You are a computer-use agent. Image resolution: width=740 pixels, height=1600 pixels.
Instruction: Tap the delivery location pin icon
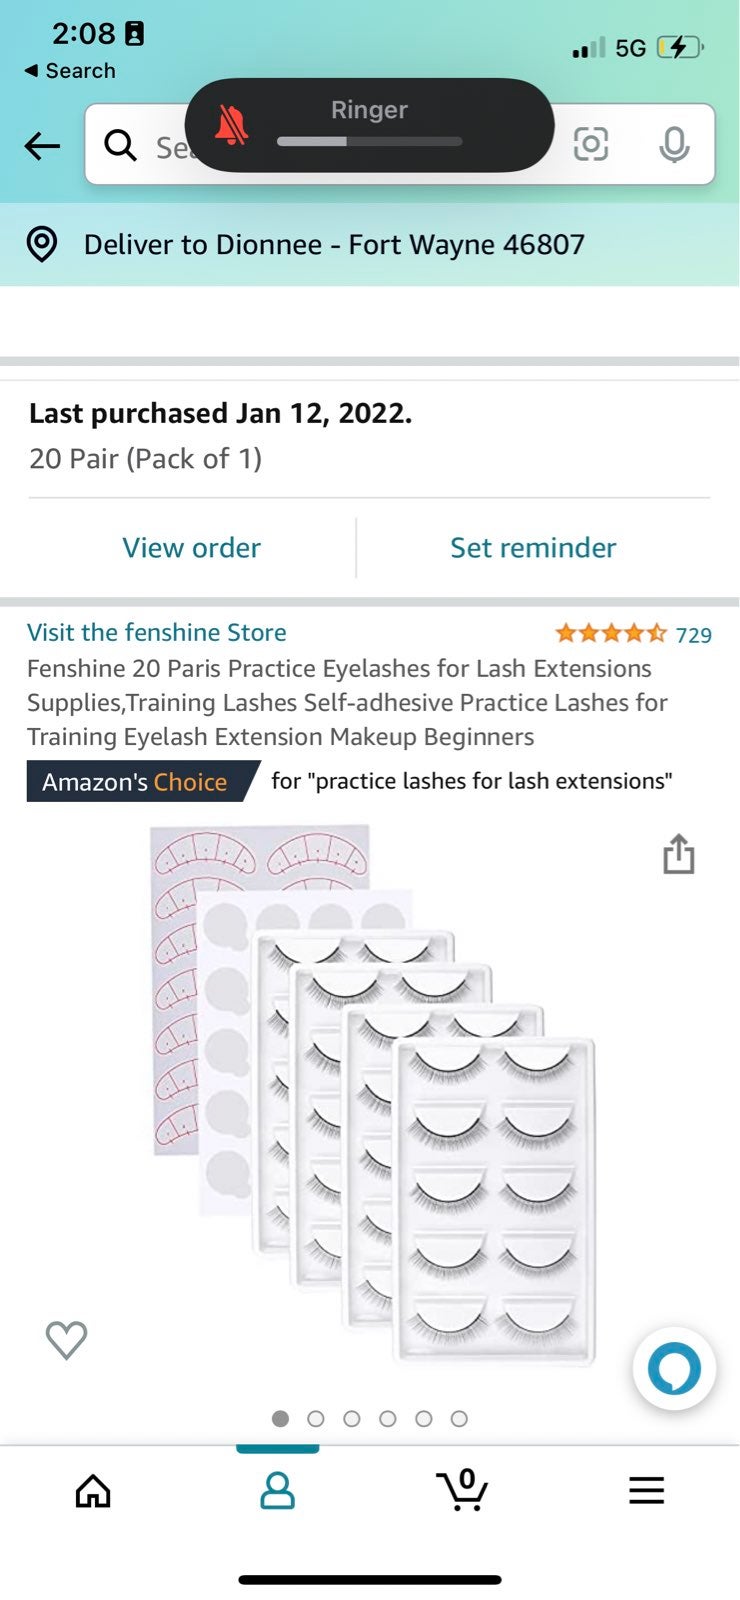[x=42, y=244]
